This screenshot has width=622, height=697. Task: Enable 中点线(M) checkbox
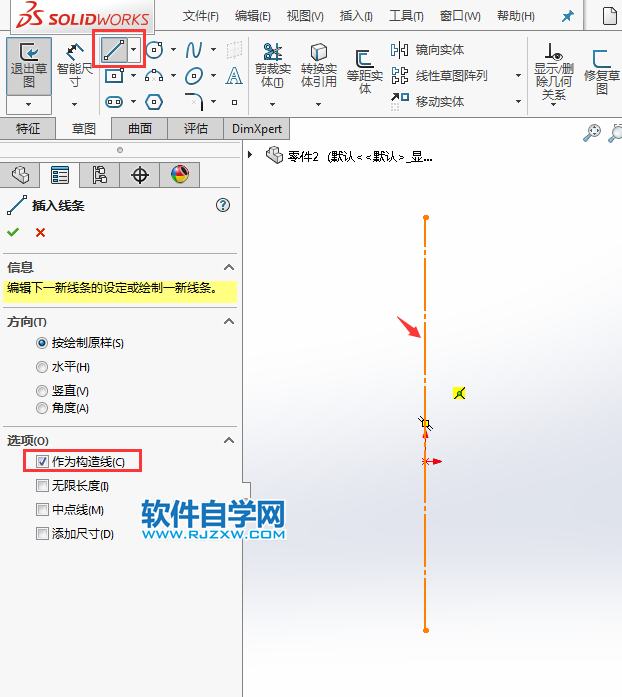[42, 509]
